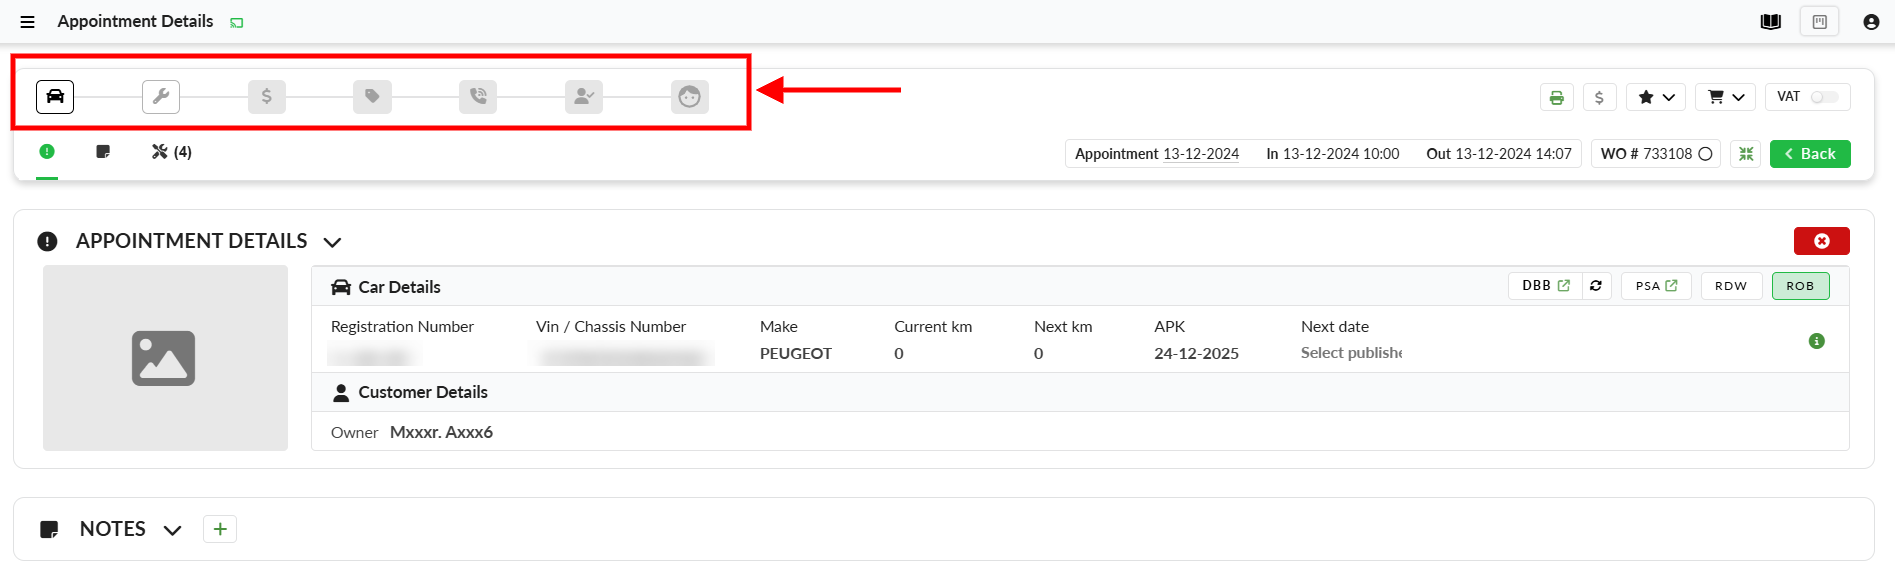1895x569 pixels.
Task: Open the star favorites dropdown
Action: (x=1656, y=97)
